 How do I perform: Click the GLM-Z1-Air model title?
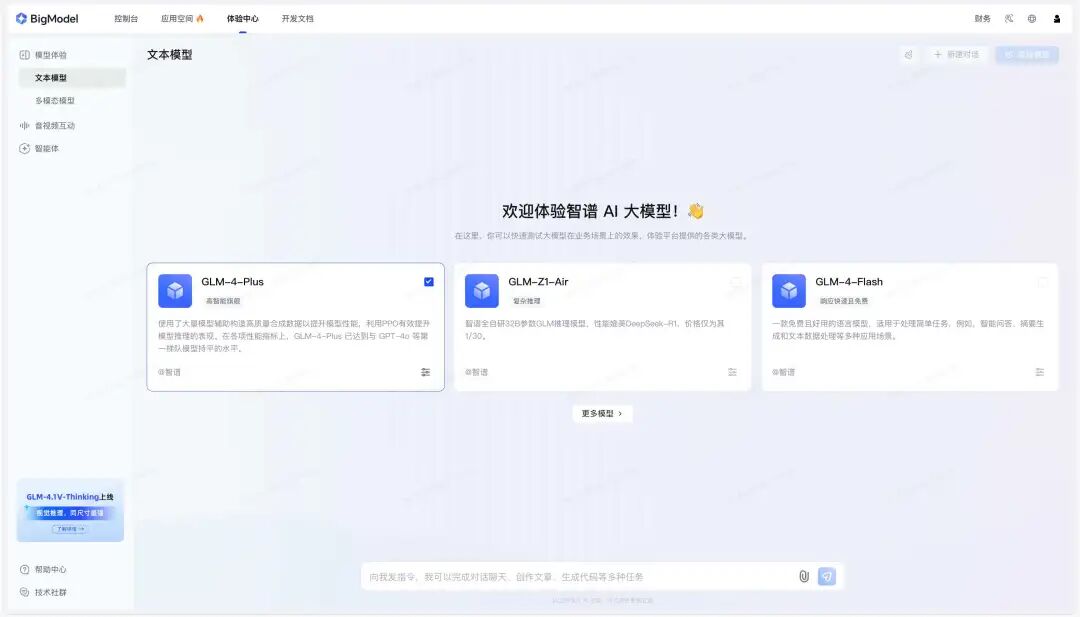point(538,282)
